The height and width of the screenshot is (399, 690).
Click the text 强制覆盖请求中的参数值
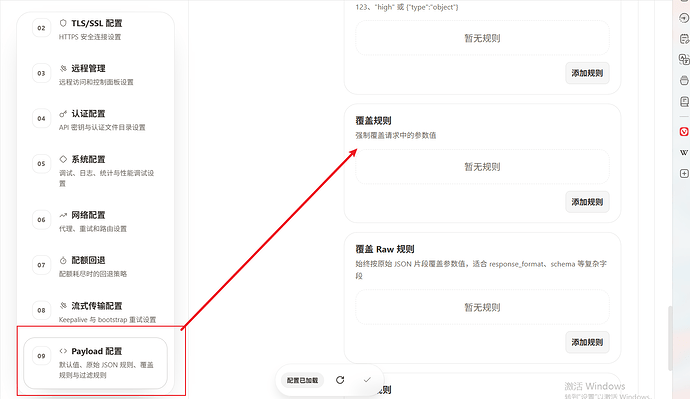(x=396, y=135)
